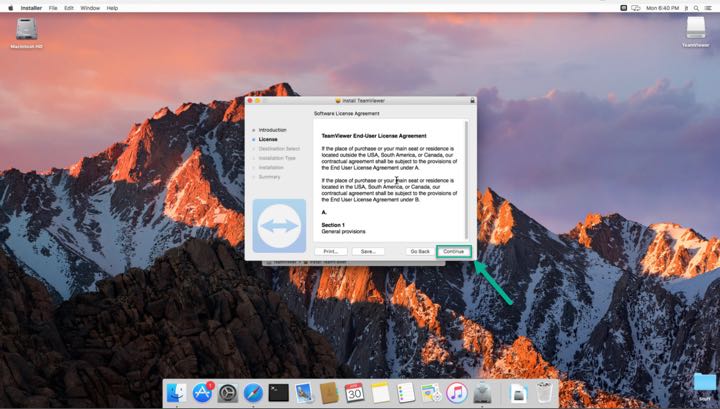Click the license text scrollbar
This screenshot has width=720, height=409.
(x=467, y=180)
